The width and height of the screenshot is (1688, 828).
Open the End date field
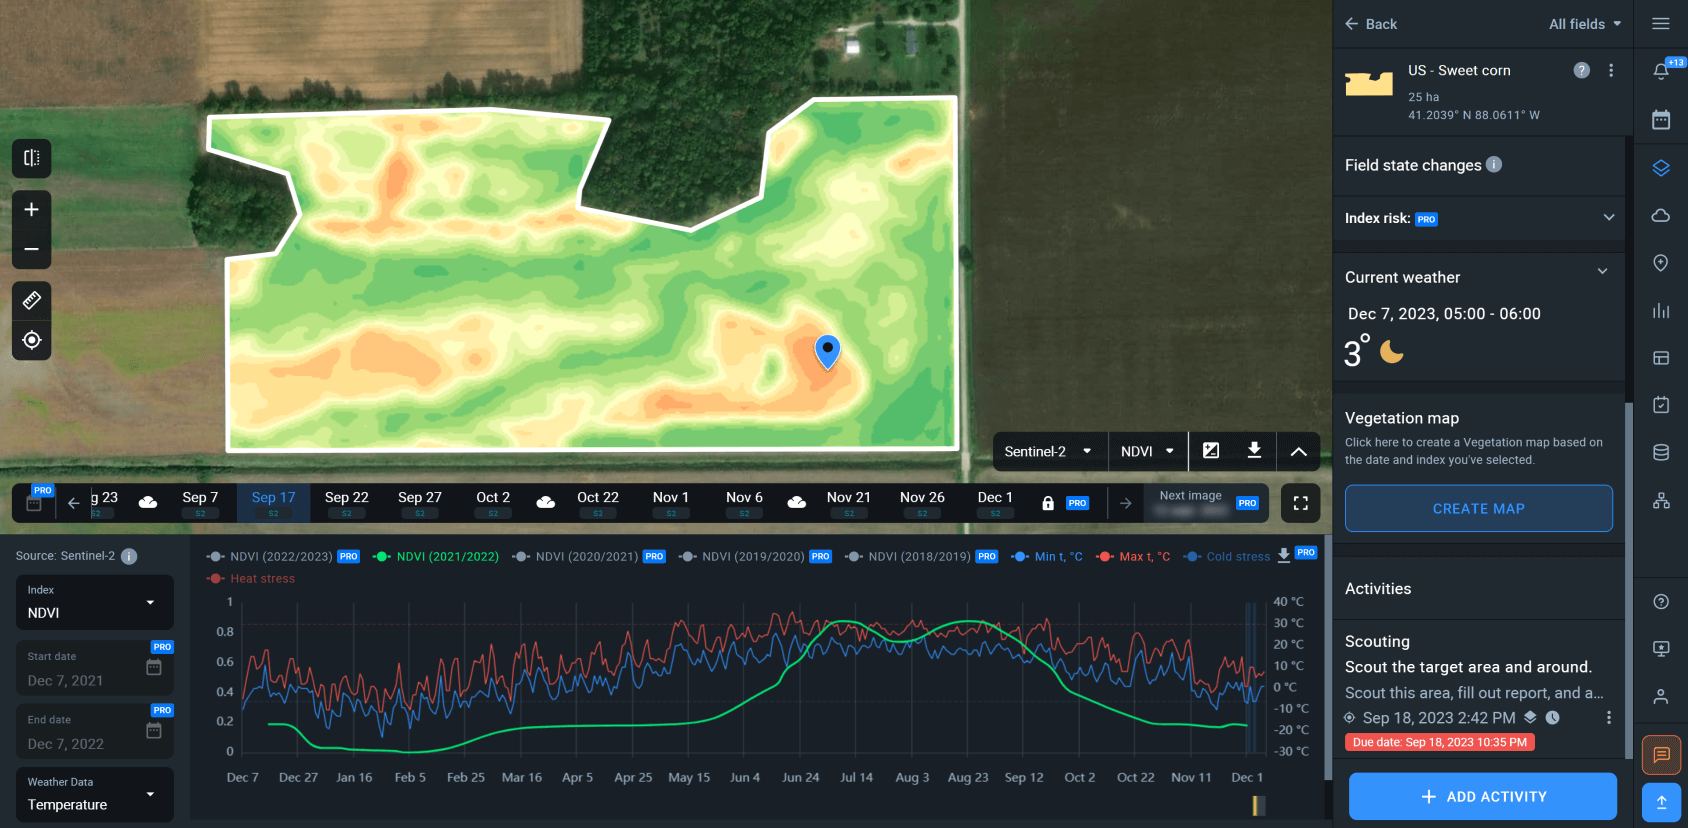point(94,731)
